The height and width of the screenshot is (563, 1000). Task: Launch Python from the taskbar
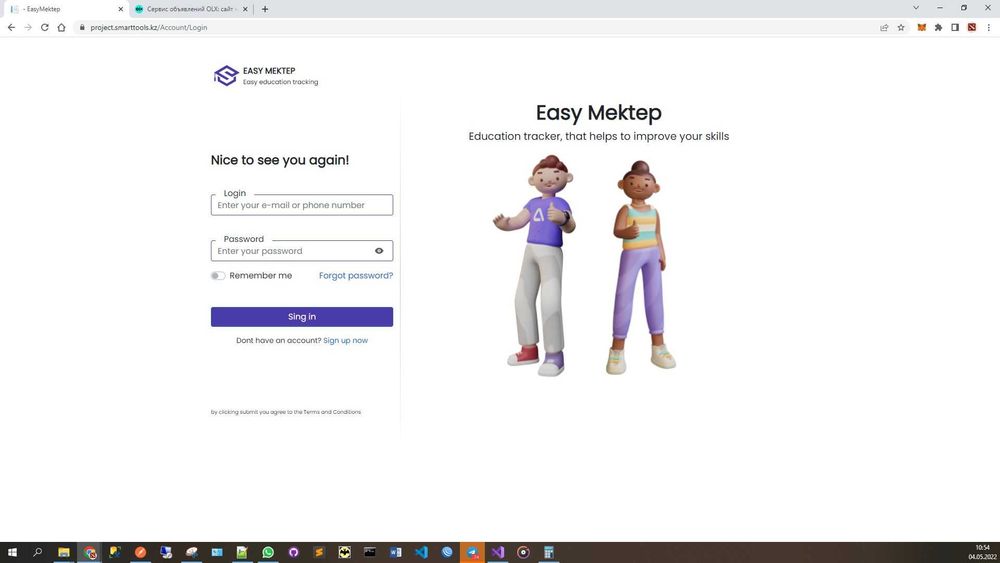(115, 552)
